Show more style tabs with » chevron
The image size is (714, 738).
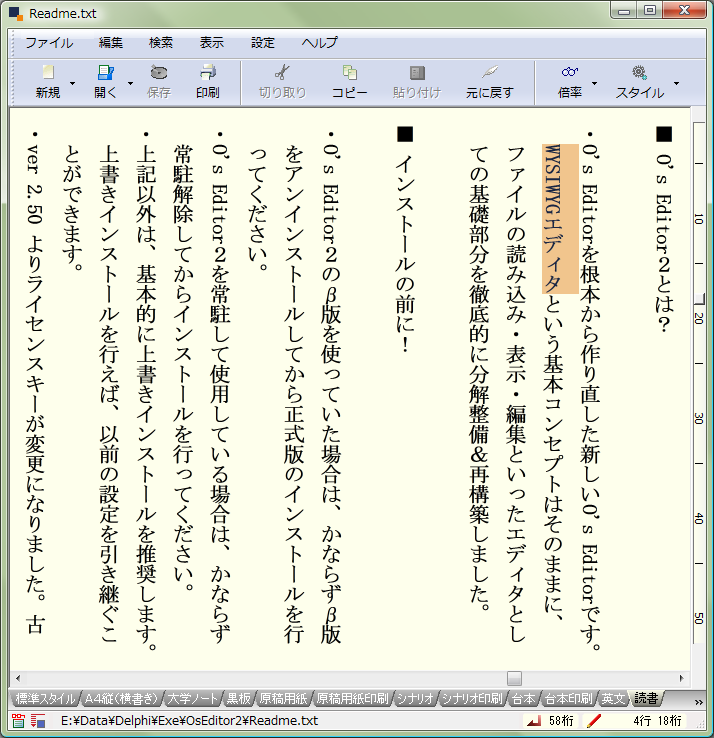pos(699,702)
